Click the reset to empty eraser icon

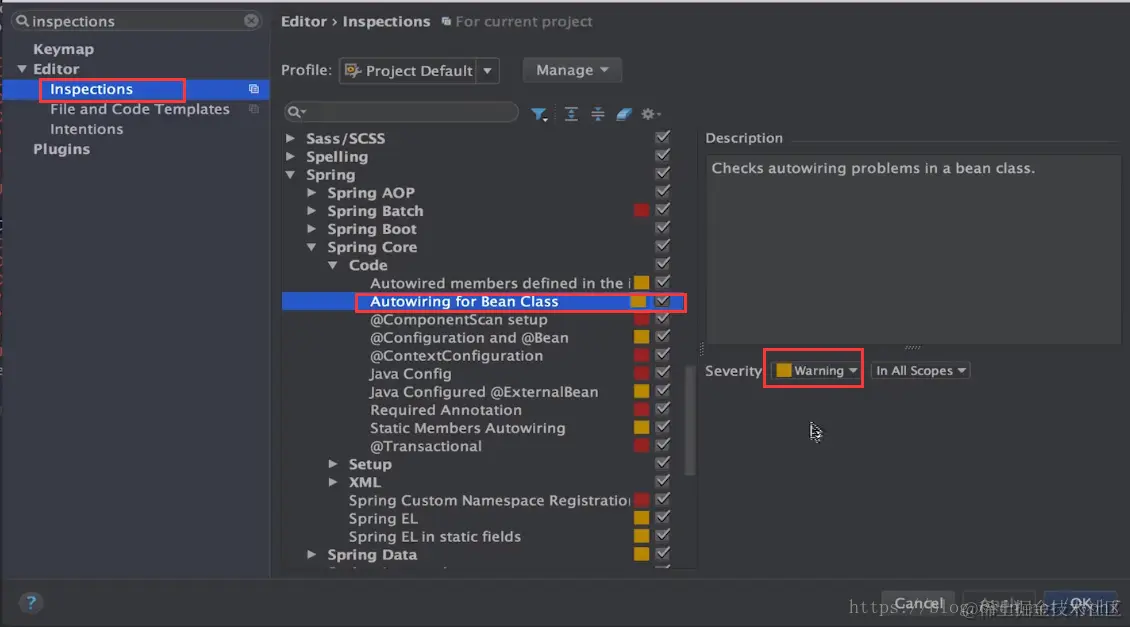pos(624,114)
